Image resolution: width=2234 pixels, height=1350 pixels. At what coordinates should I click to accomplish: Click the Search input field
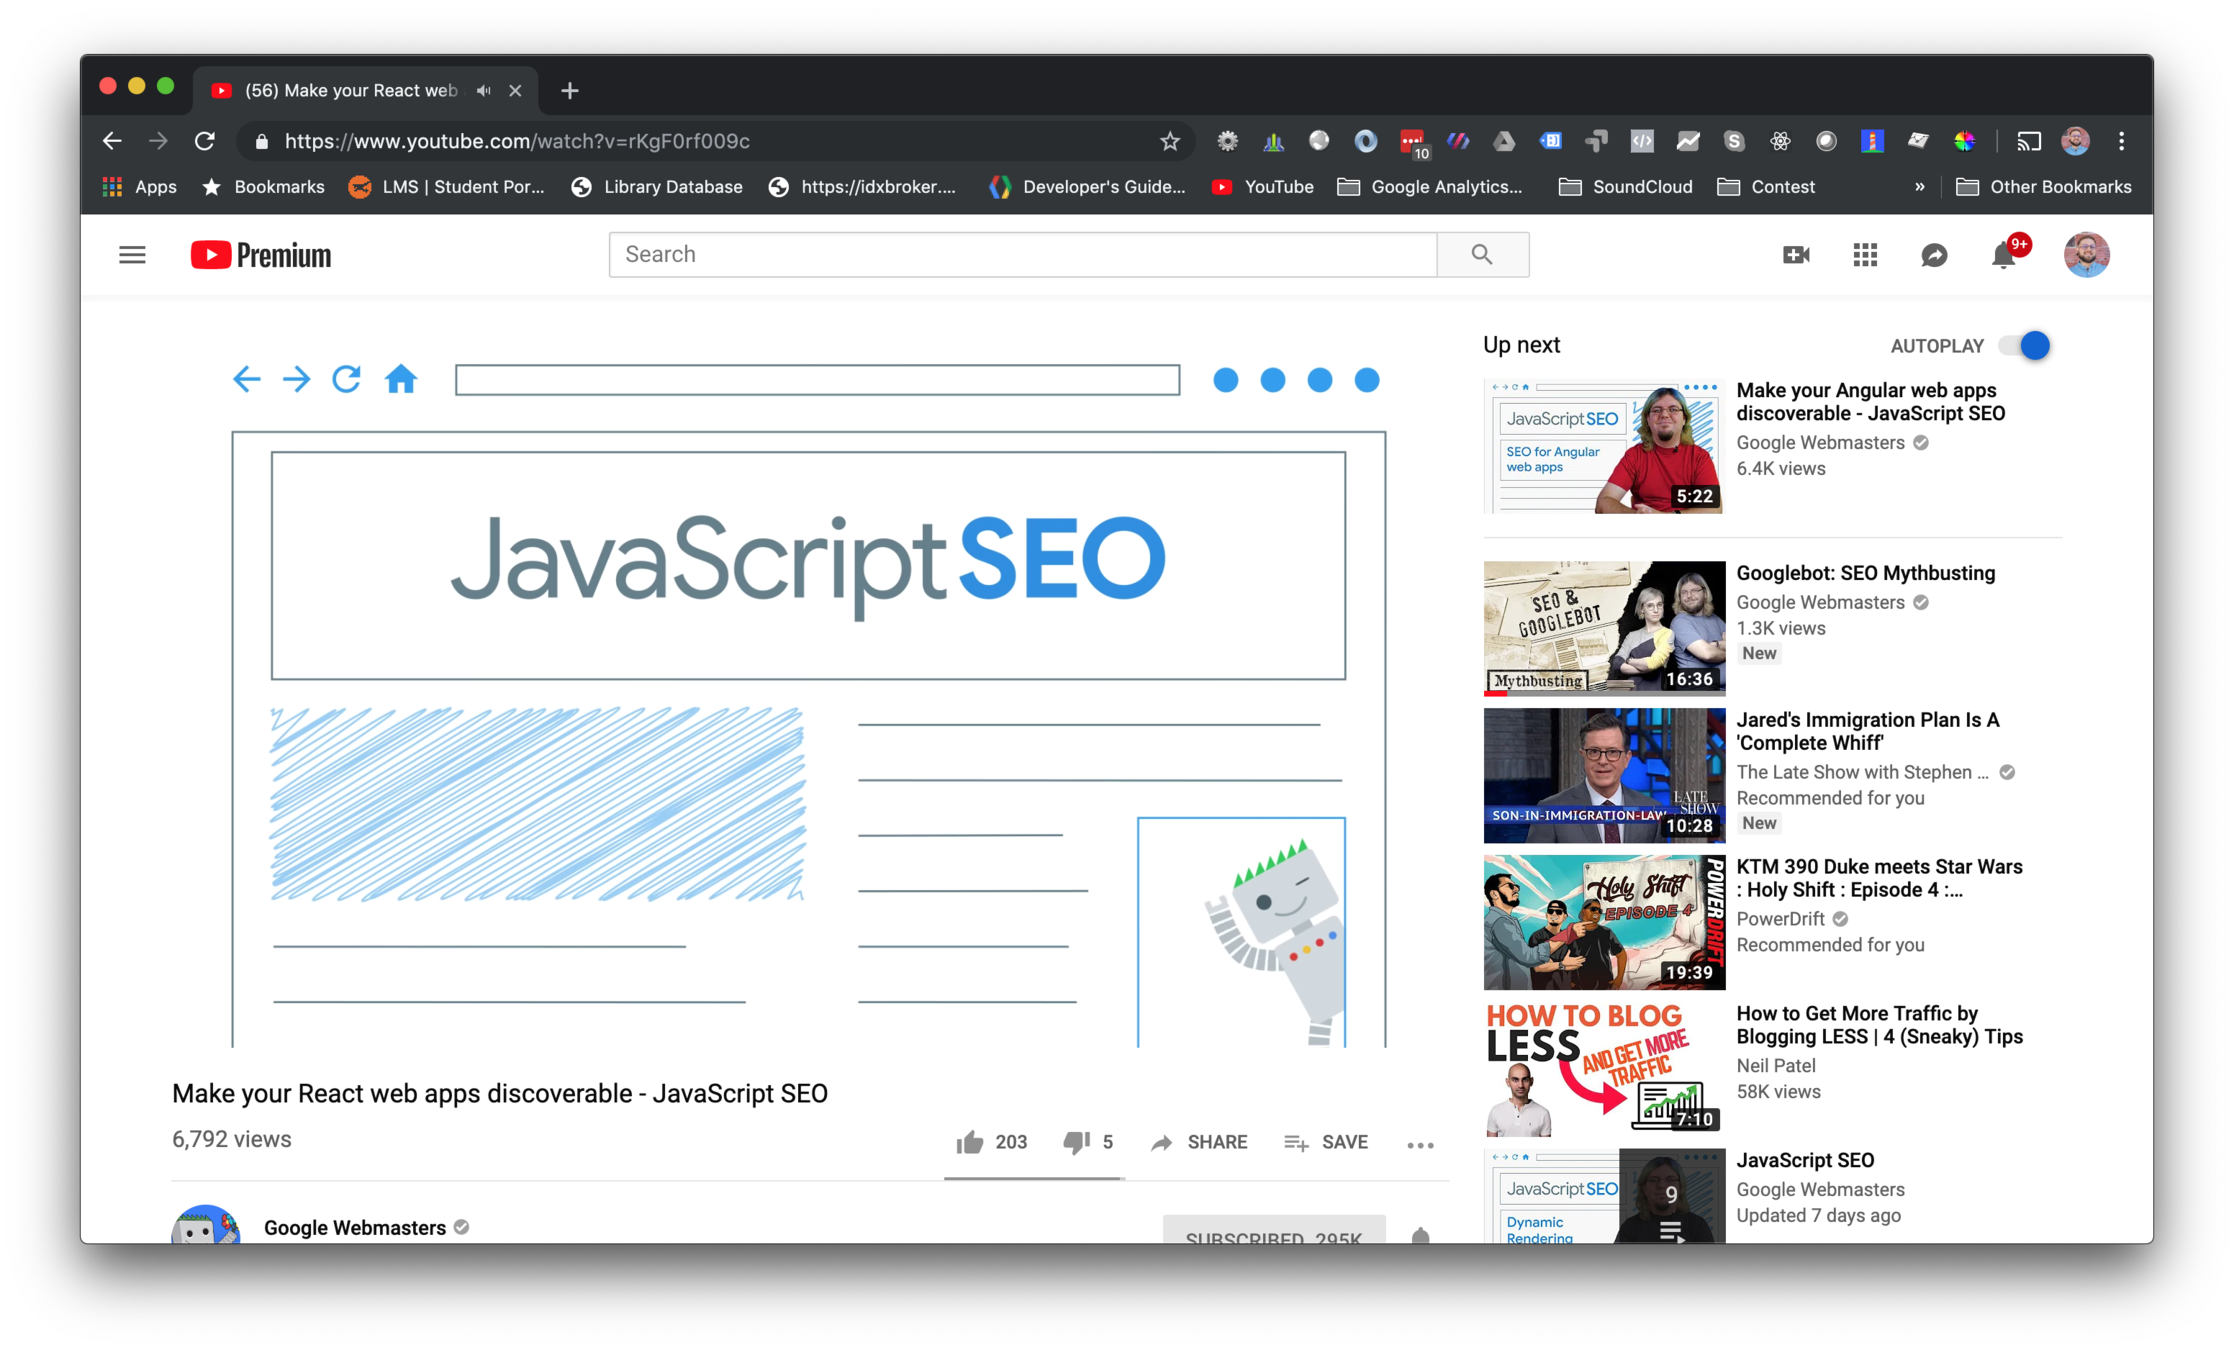(1022, 254)
